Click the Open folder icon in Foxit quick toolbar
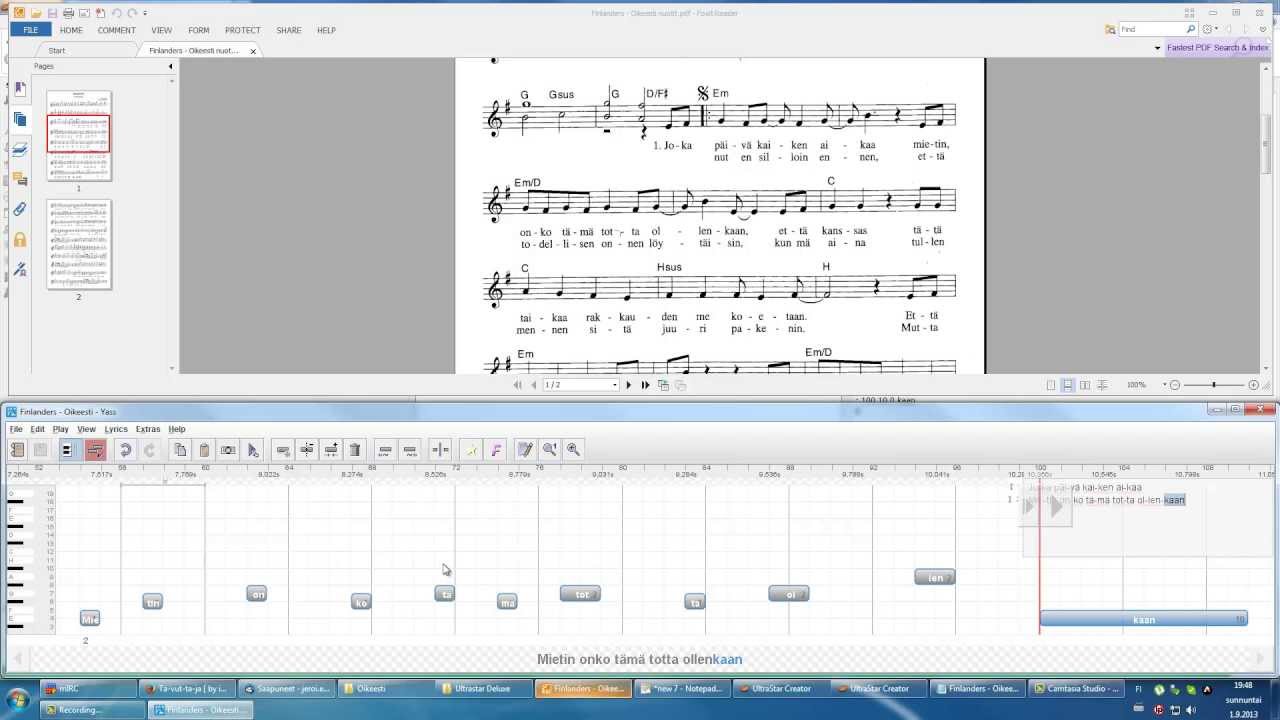Screen dimensions: 1280x720 tap(36, 13)
